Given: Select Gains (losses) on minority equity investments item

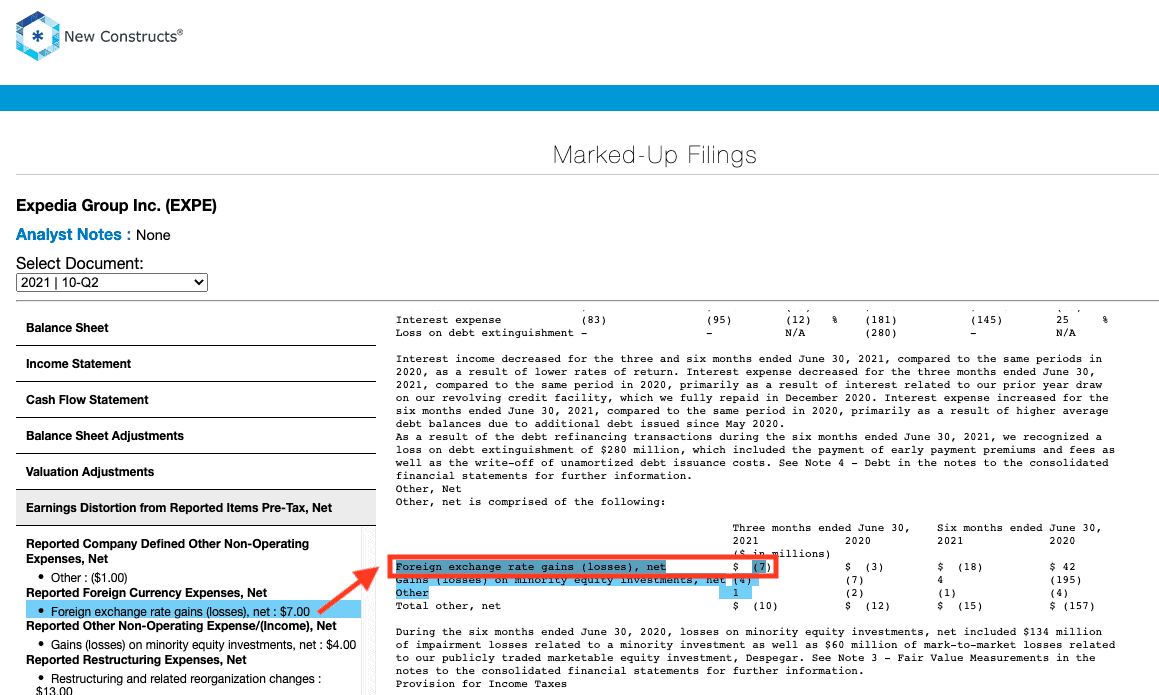Looking at the screenshot, I should click(203, 645).
